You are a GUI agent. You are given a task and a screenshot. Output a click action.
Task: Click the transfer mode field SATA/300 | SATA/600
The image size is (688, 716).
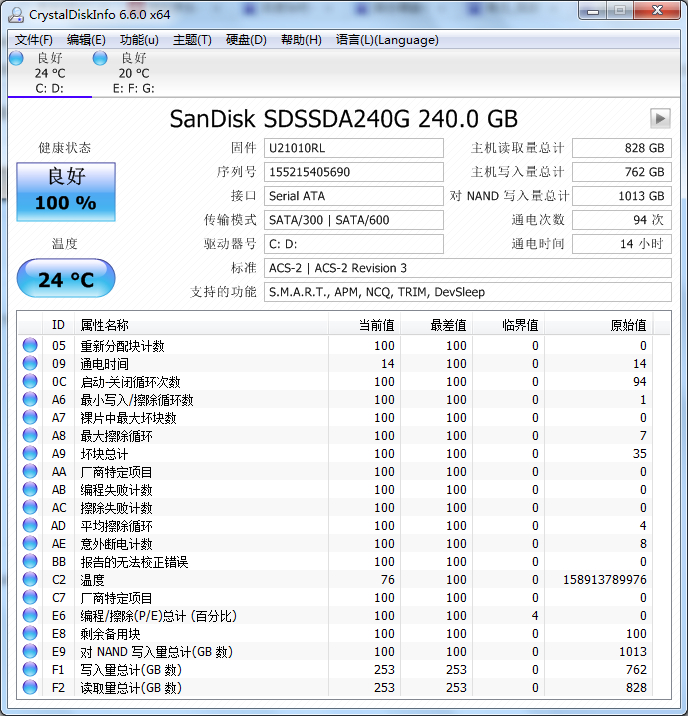tap(354, 220)
